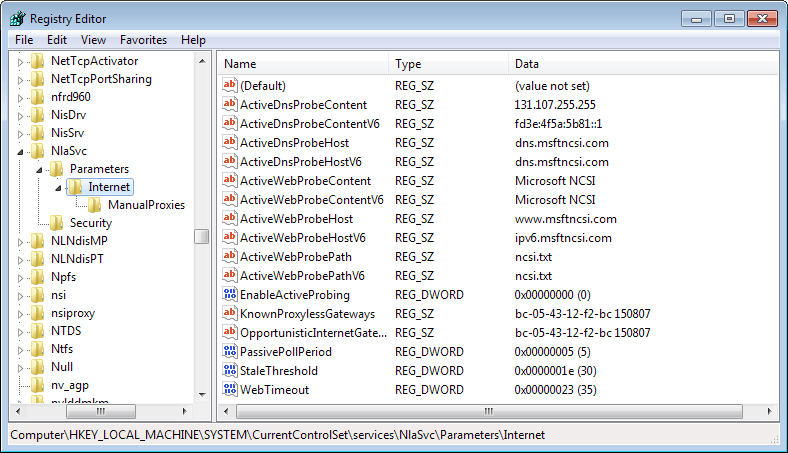Screen dimensions: 788x453
Task: Open the Help menu
Action: [193, 40]
